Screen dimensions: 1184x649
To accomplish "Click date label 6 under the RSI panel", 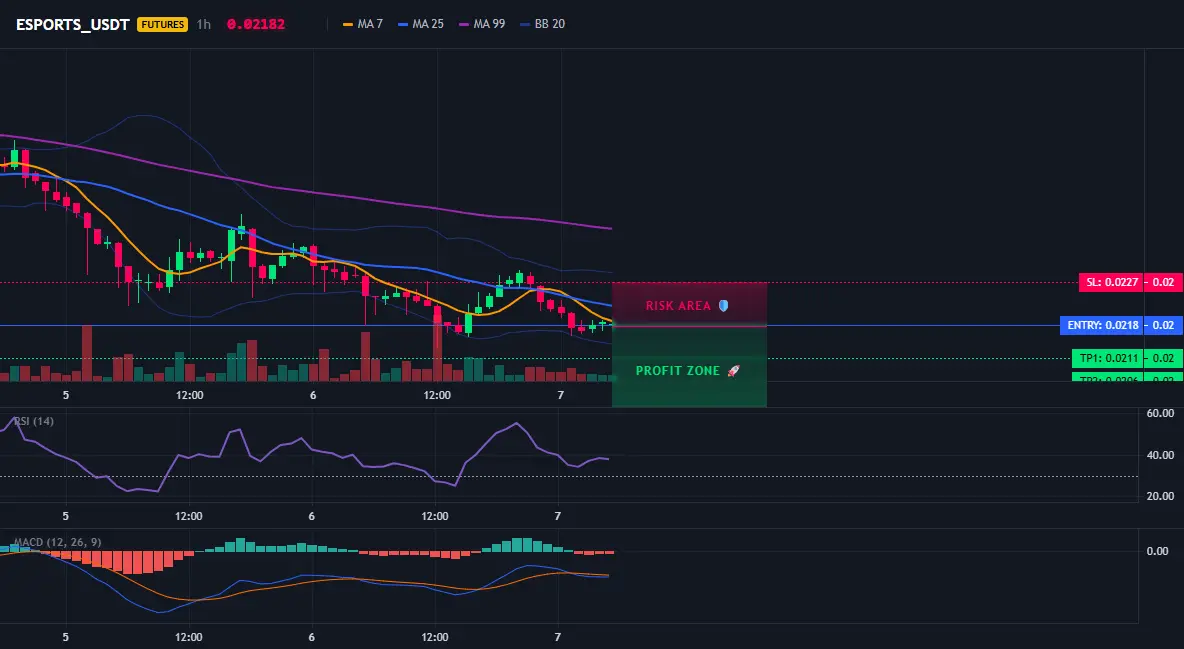I will (312, 516).
